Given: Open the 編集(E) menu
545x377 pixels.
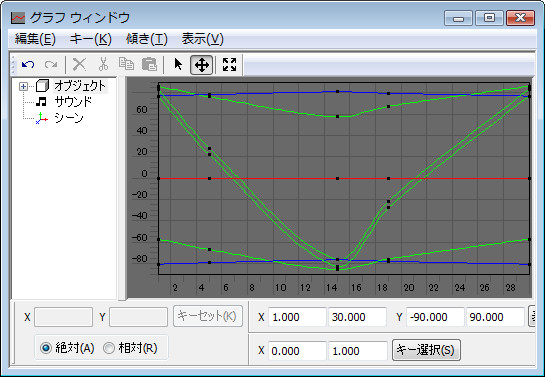Looking at the screenshot, I should point(35,39).
